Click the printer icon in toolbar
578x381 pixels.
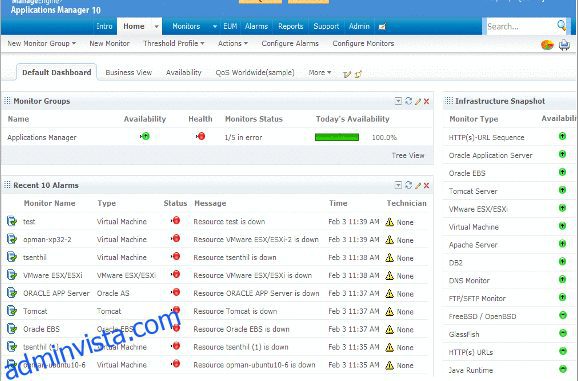(x=564, y=45)
